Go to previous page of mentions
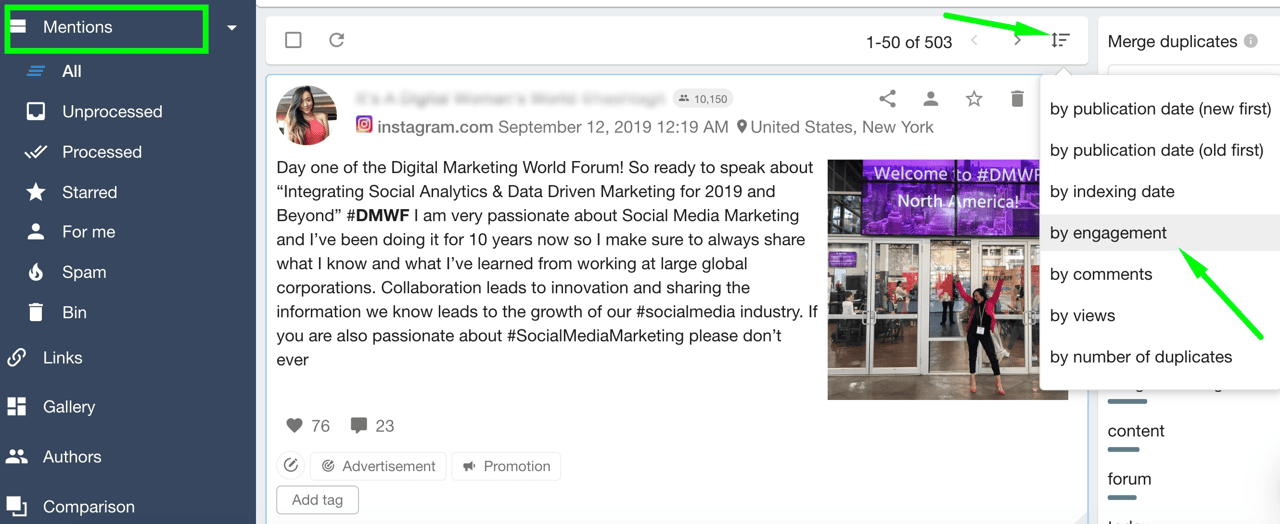Viewport: 1280px width, 524px height. (x=975, y=41)
